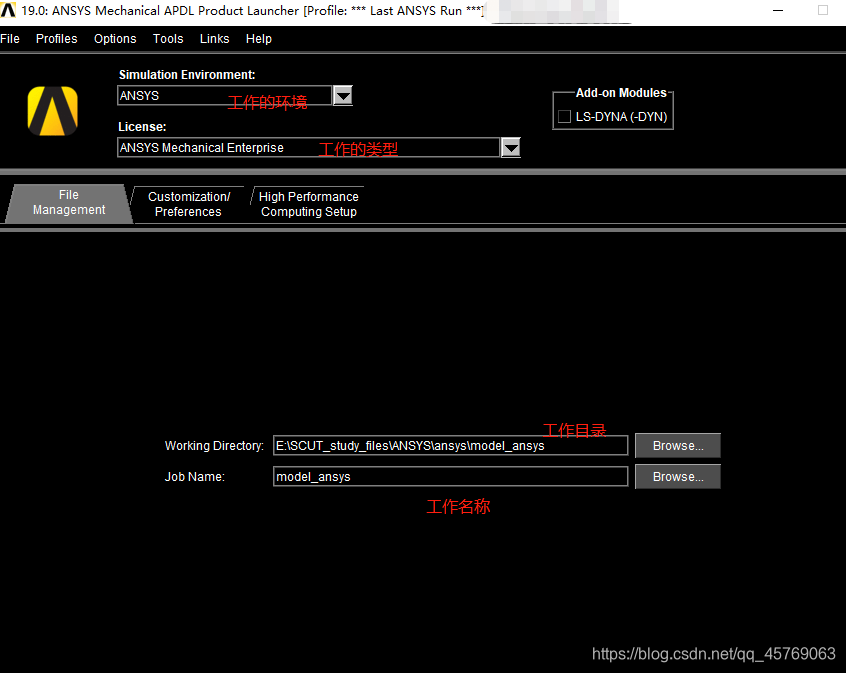Open the Links menu
Image resolution: width=846 pixels, height=673 pixels.
pos(214,39)
